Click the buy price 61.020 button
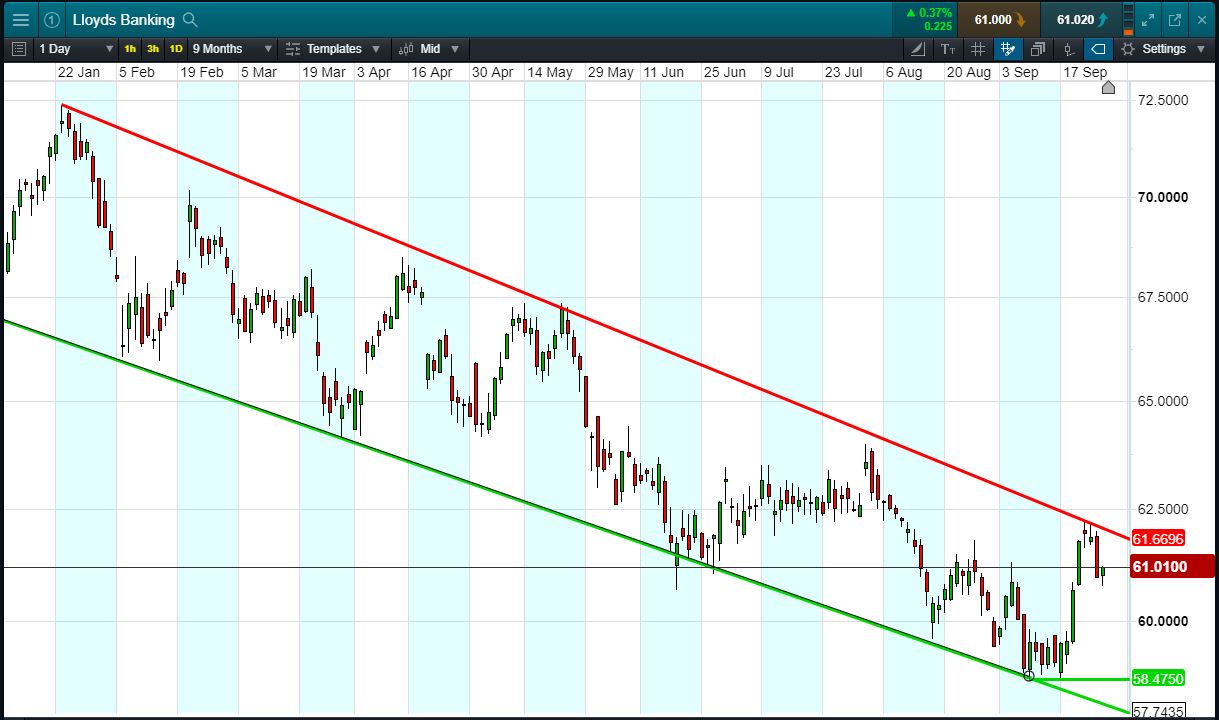The width and height of the screenshot is (1219, 720). tap(1081, 19)
